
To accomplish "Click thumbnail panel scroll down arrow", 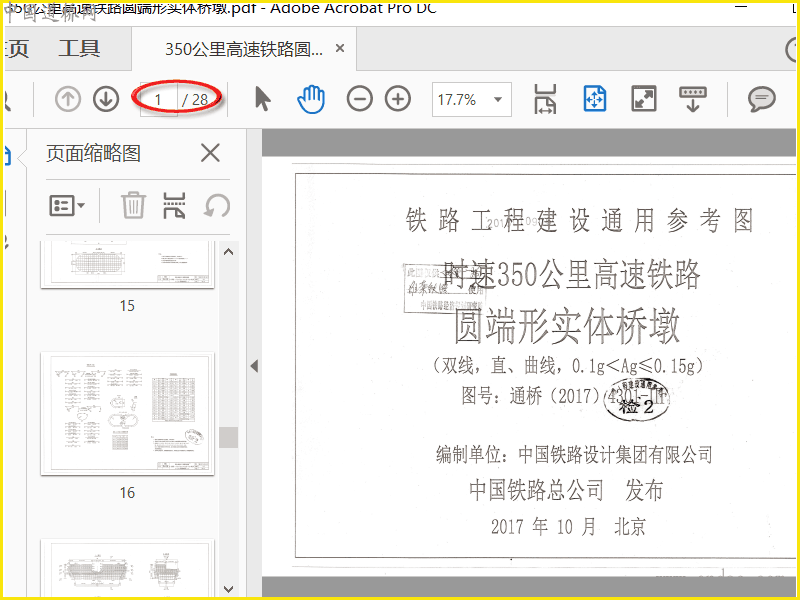I will [229, 589].
